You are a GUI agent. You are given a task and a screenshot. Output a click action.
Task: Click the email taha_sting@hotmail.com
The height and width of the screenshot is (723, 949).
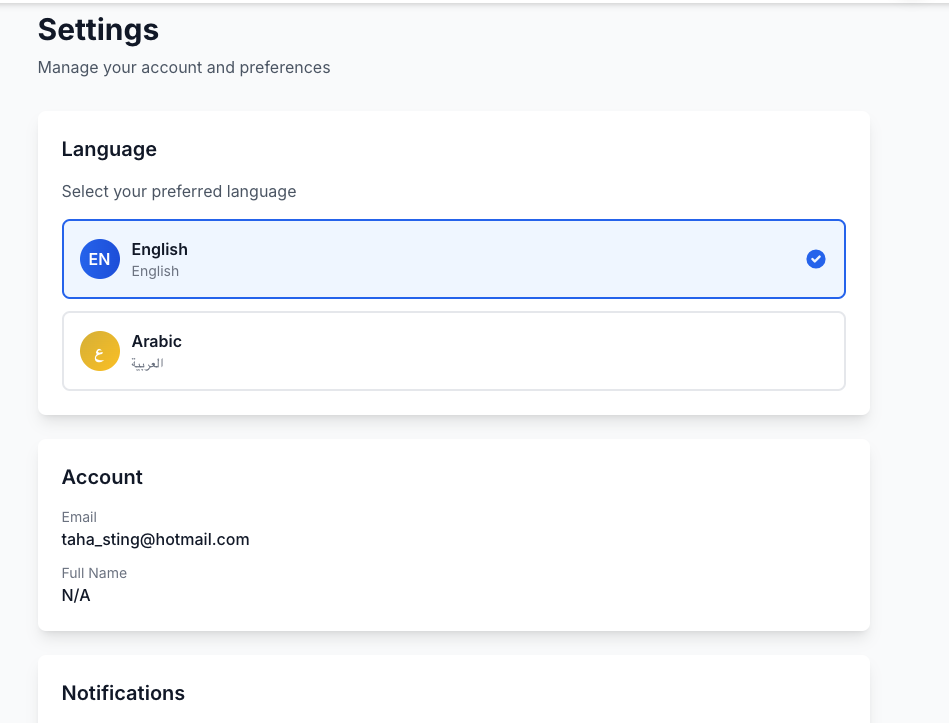click(x=156, y=539)
